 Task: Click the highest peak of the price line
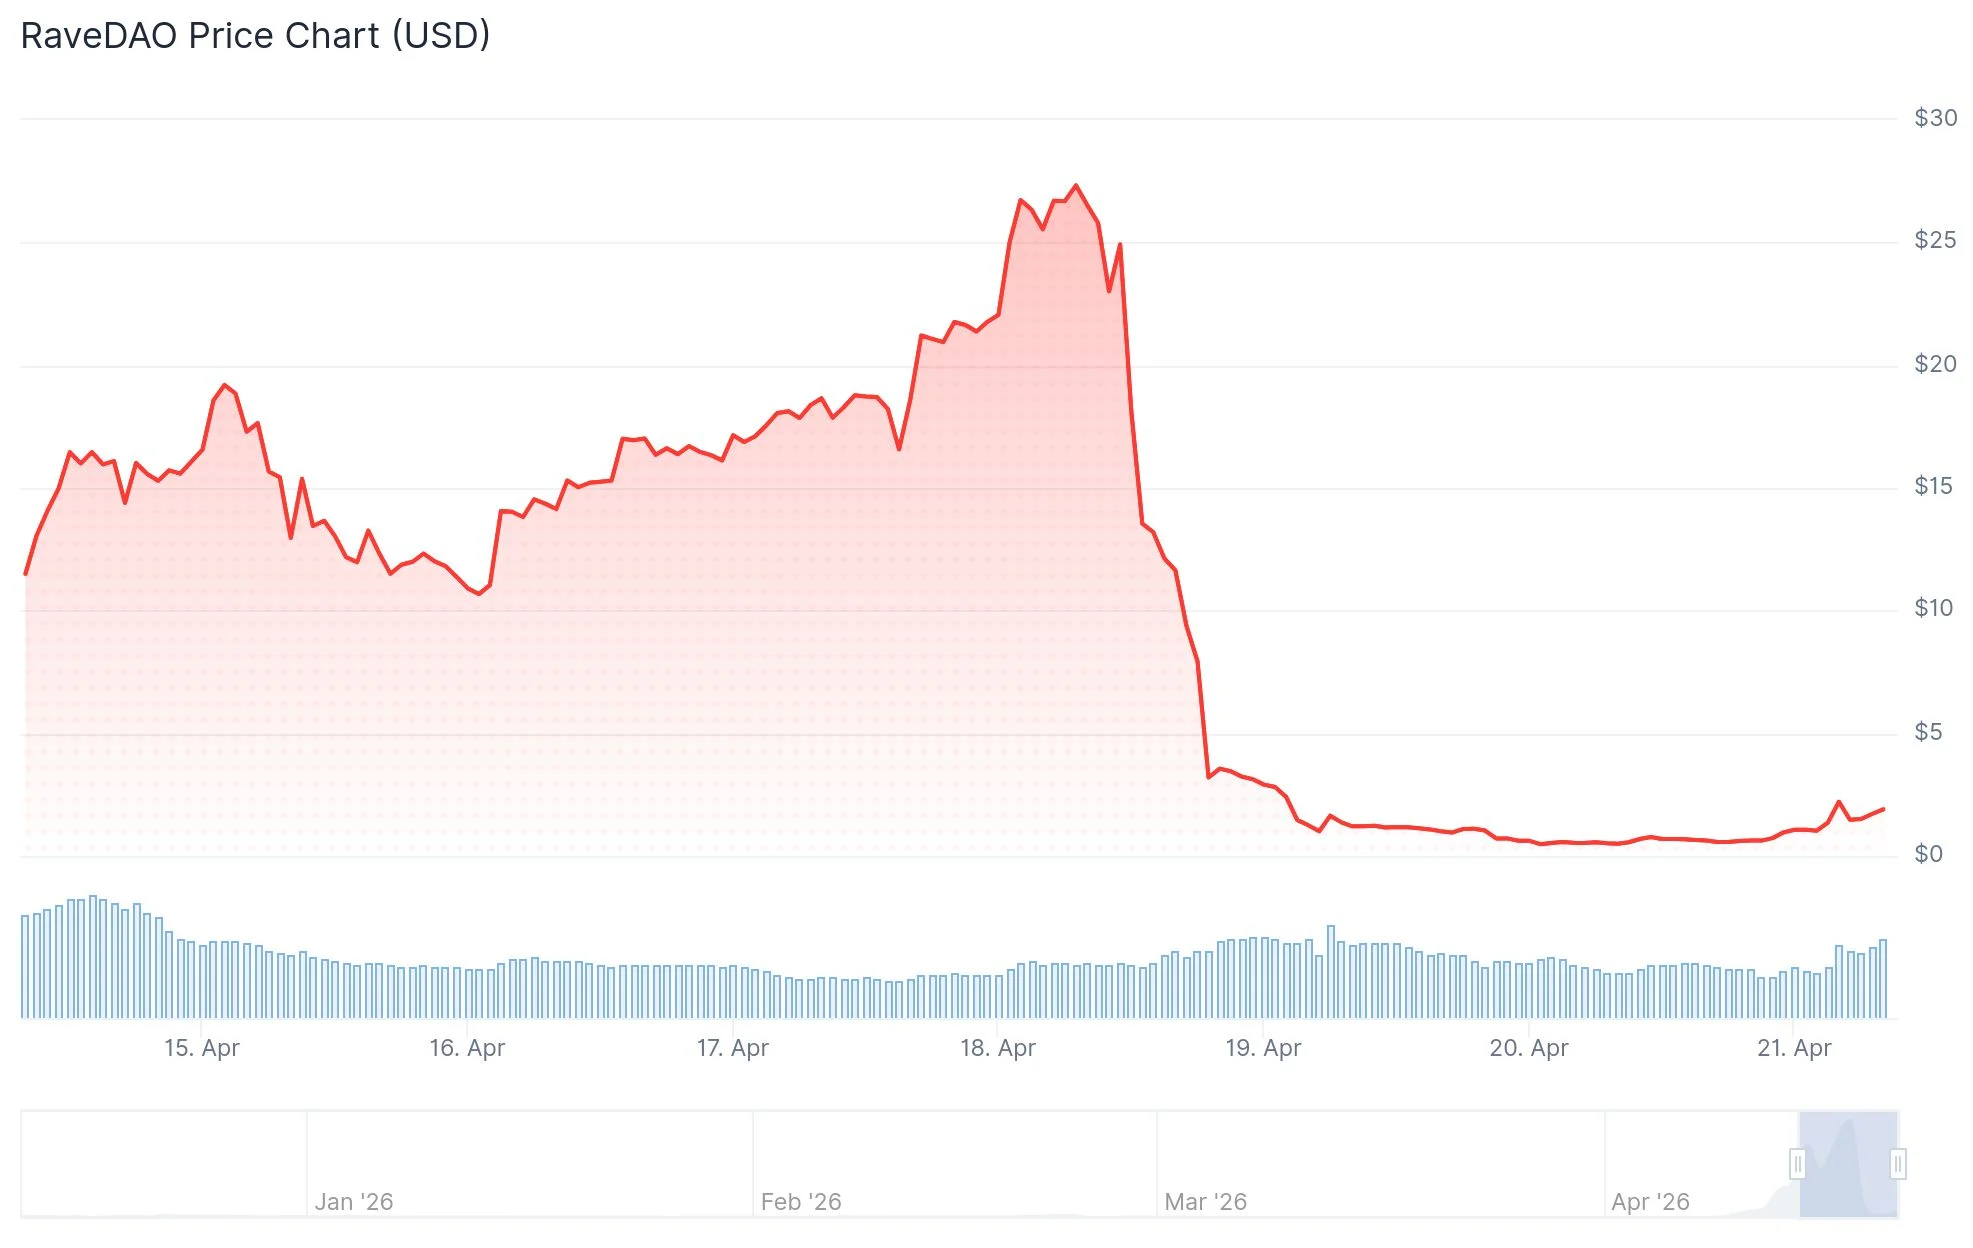(1076, 186)
